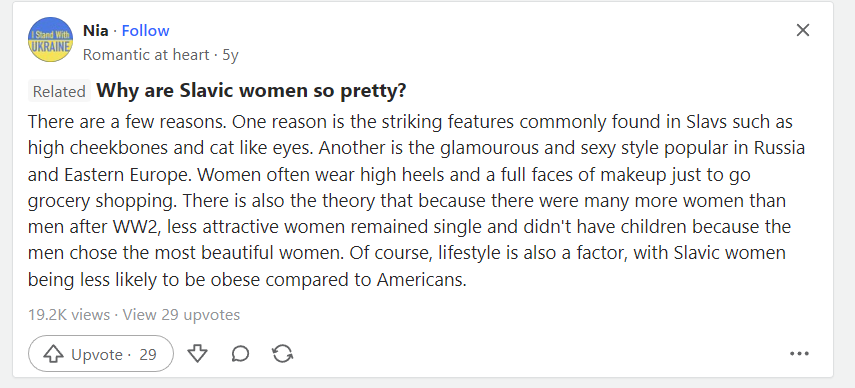Open comments via the speech bubble icon

240,354
